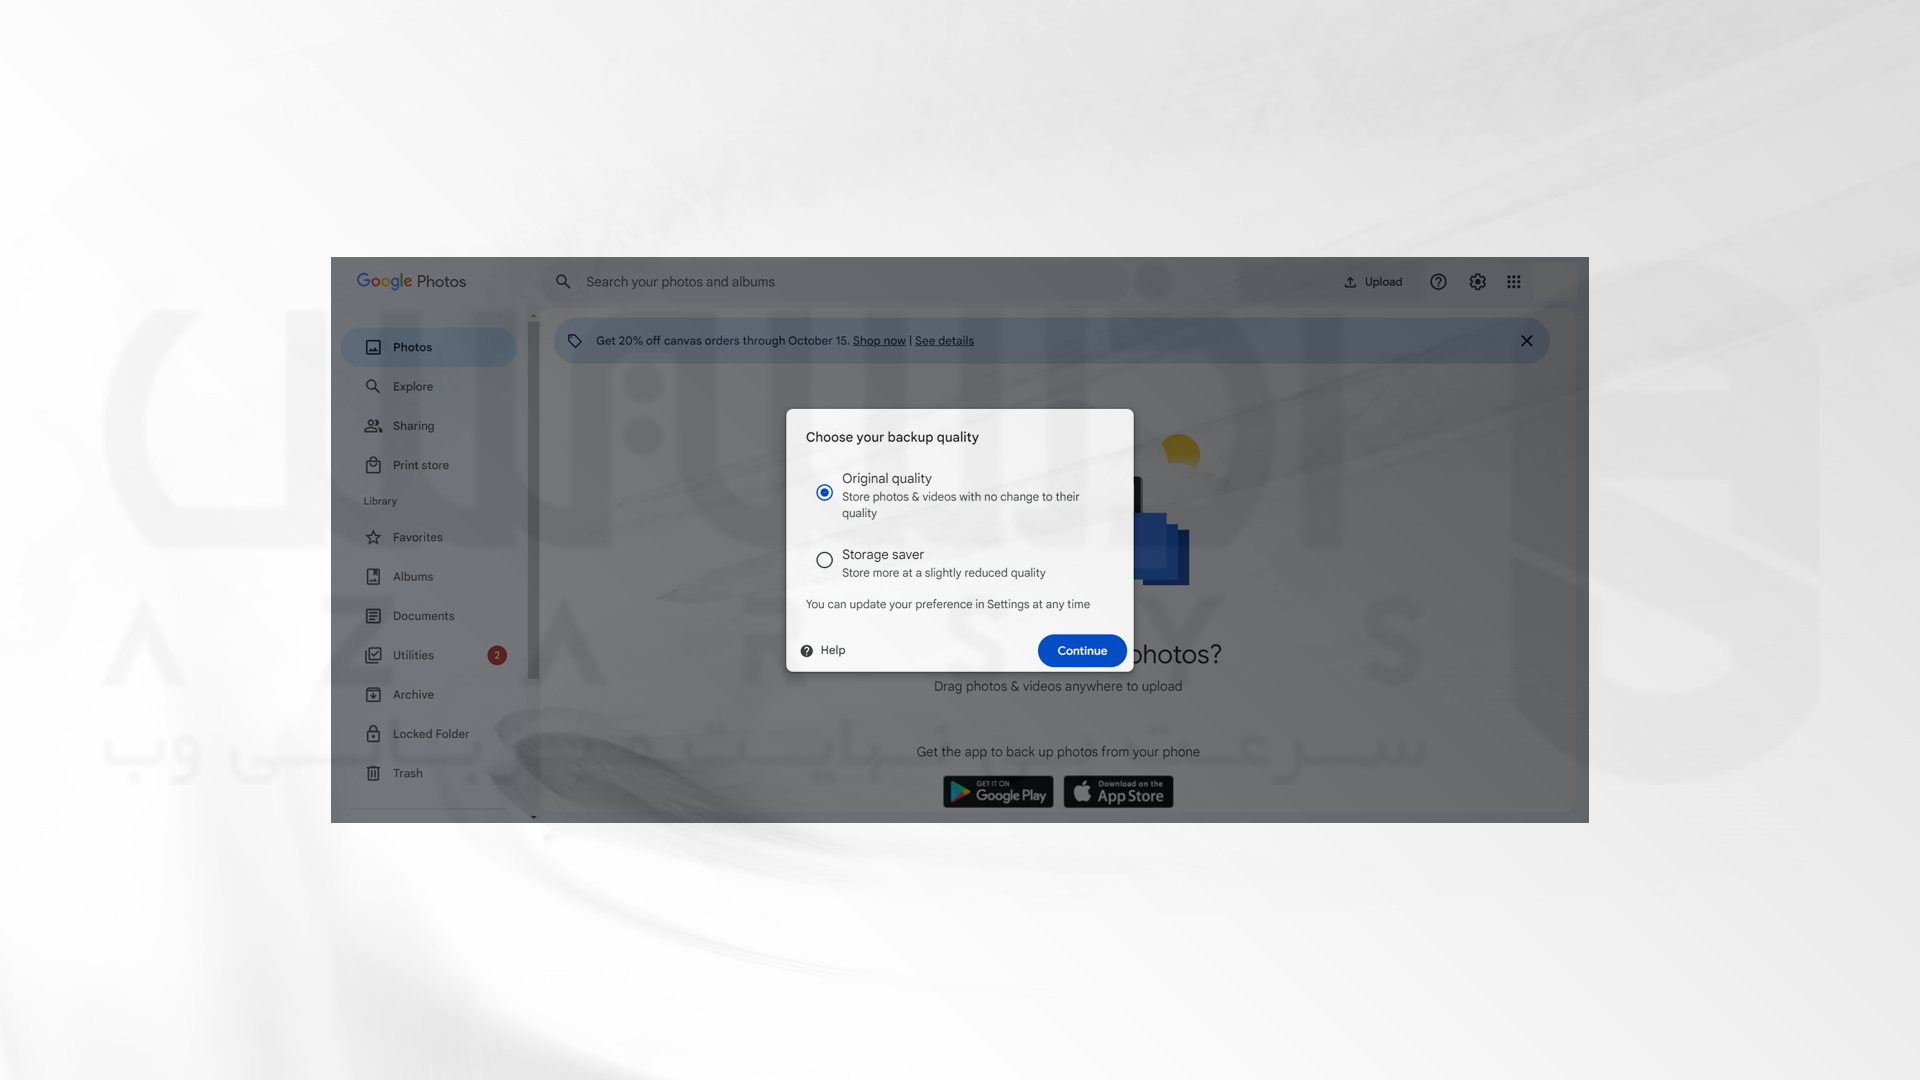Viewport: 1920px width, 1080px height.
Task: Open the Locked Folder icon
Action: coord(373,735)
